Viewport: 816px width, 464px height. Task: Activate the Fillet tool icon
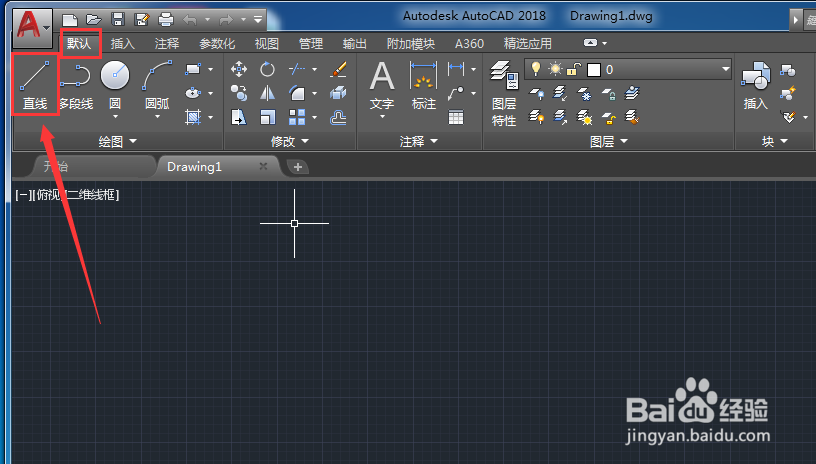[x=297, y=93]
